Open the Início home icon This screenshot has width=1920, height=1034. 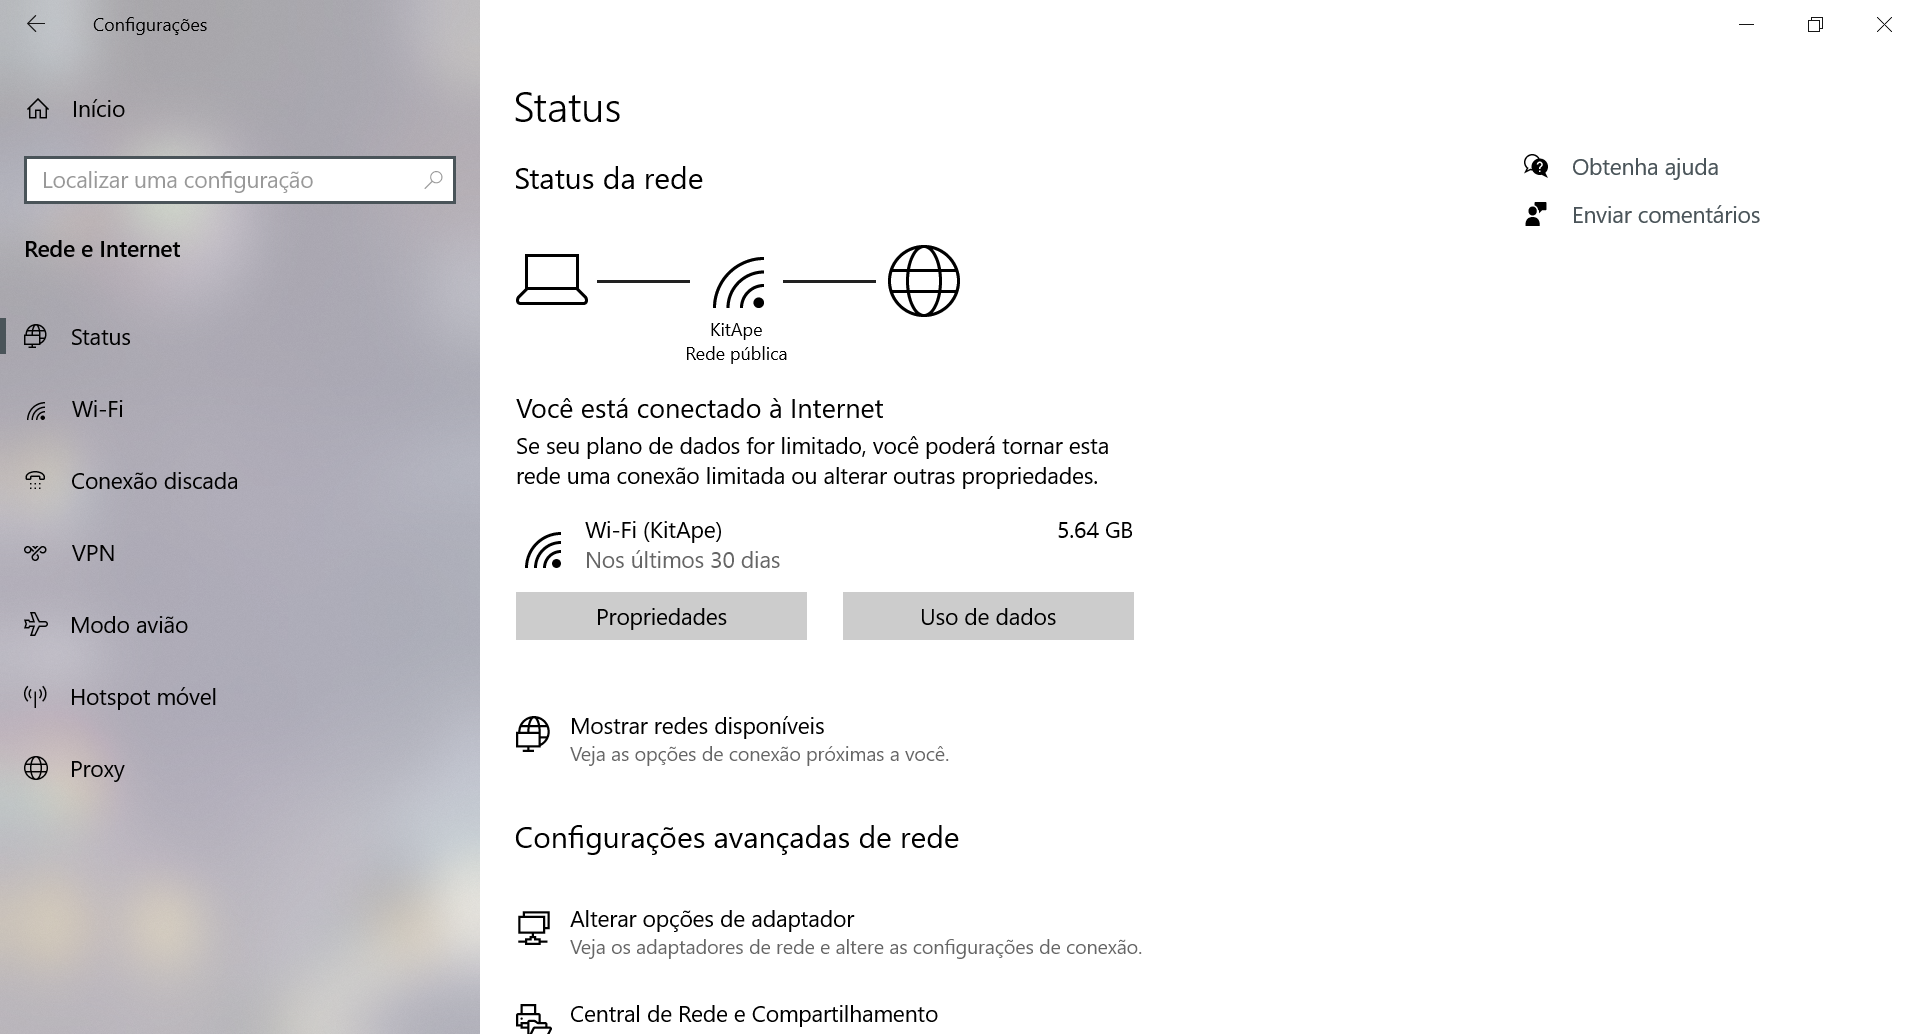[x=38, y=109]
